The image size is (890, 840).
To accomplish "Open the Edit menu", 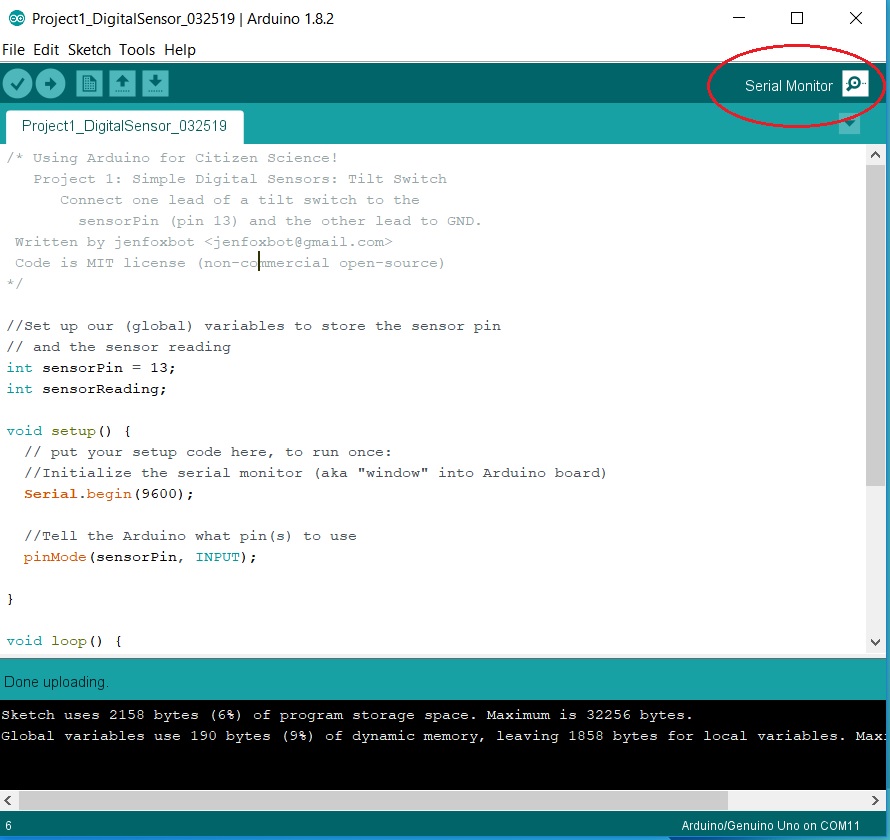I will tap(46, 49).
